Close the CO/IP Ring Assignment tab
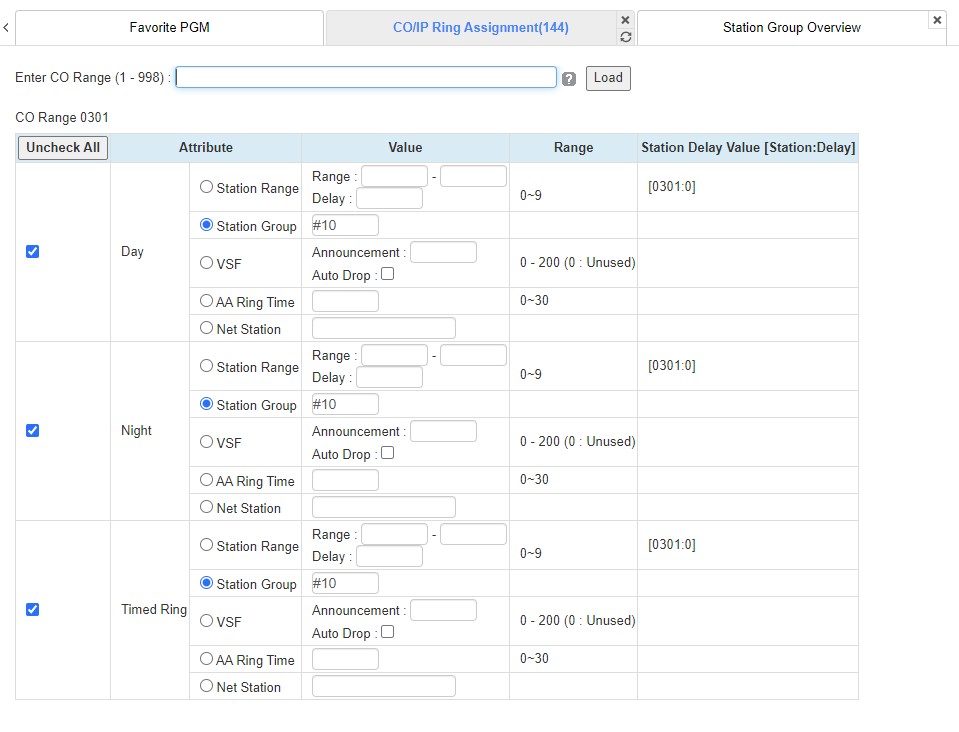The height and width of the screenshot is (732, 959). (626, 20)
